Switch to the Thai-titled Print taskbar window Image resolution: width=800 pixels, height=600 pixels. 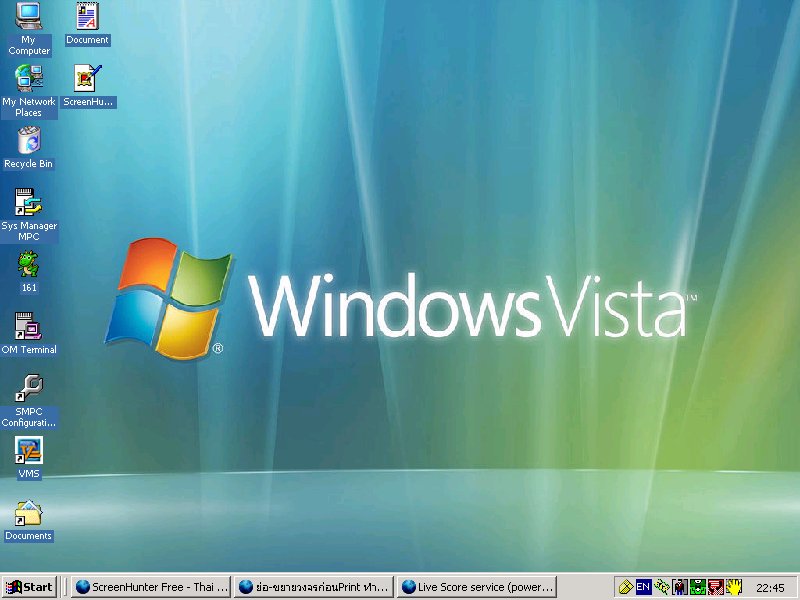tap(314, 587)
